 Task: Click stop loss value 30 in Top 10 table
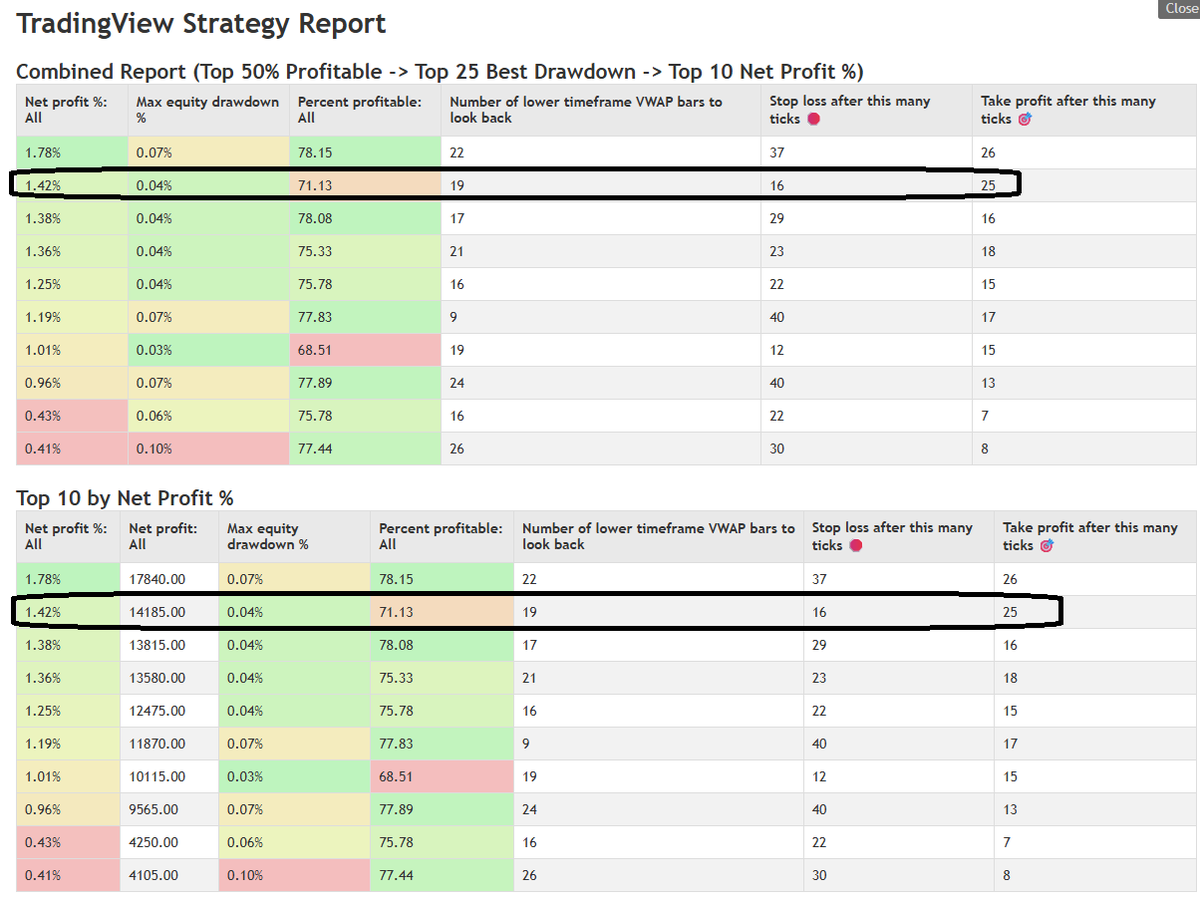click(899, 875)
